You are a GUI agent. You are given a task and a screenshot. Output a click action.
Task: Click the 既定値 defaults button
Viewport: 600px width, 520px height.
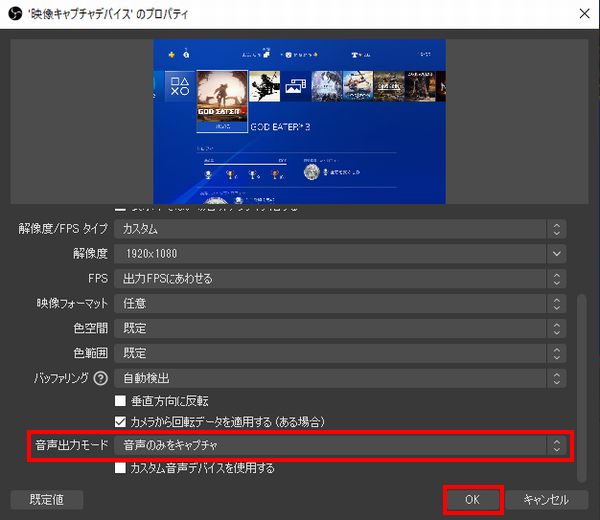[47, 500]
